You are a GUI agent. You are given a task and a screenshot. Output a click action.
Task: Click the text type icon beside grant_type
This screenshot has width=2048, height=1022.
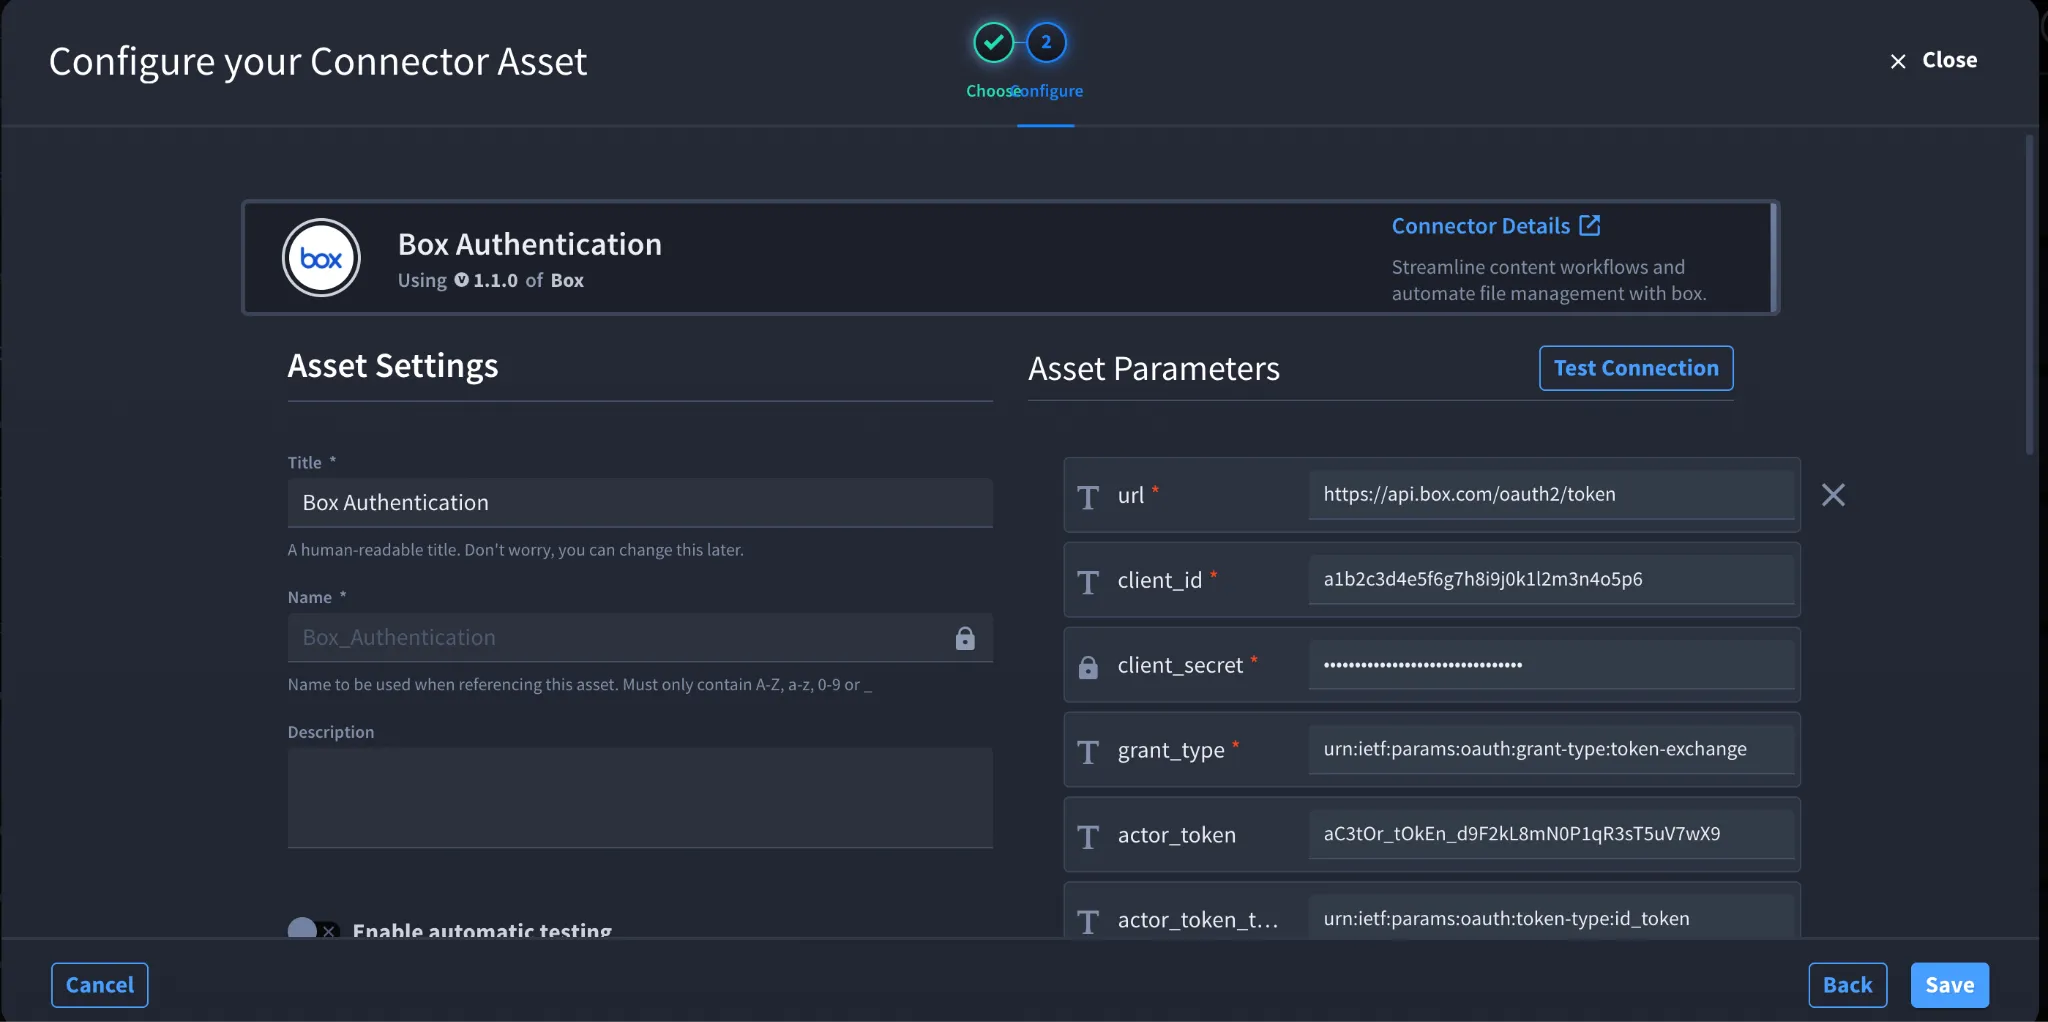tap(1088, 752)
